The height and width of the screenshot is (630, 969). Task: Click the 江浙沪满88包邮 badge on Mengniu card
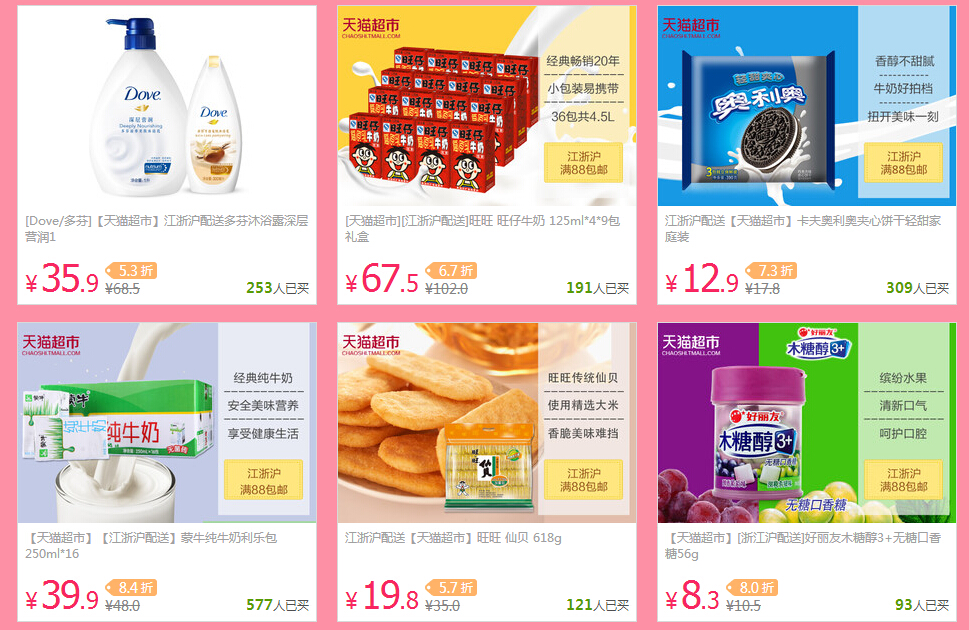264,480
